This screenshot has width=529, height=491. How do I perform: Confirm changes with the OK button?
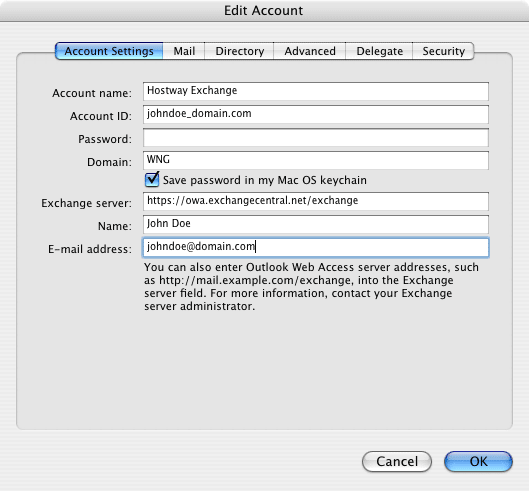click(478, 461)
